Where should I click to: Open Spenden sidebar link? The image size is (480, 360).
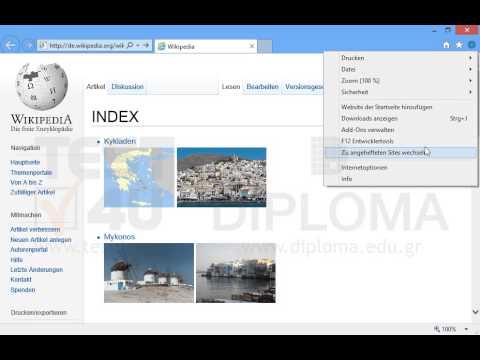(x=23, y=290)
